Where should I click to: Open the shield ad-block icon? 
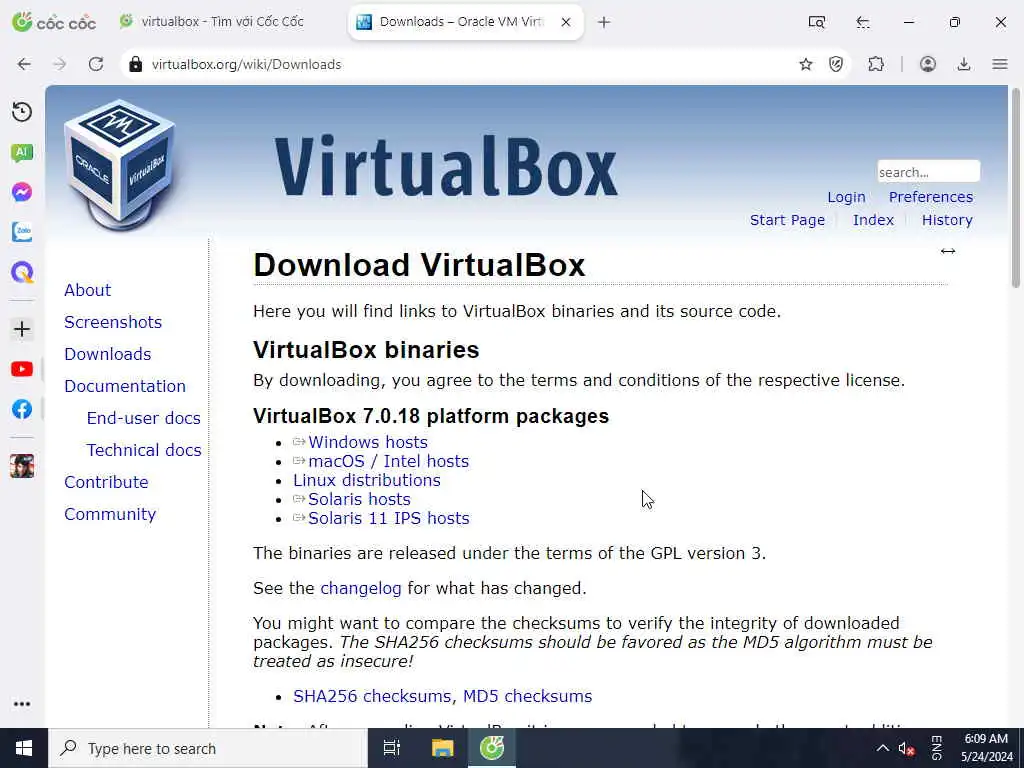pyautogui.click(x=836, y=64)
